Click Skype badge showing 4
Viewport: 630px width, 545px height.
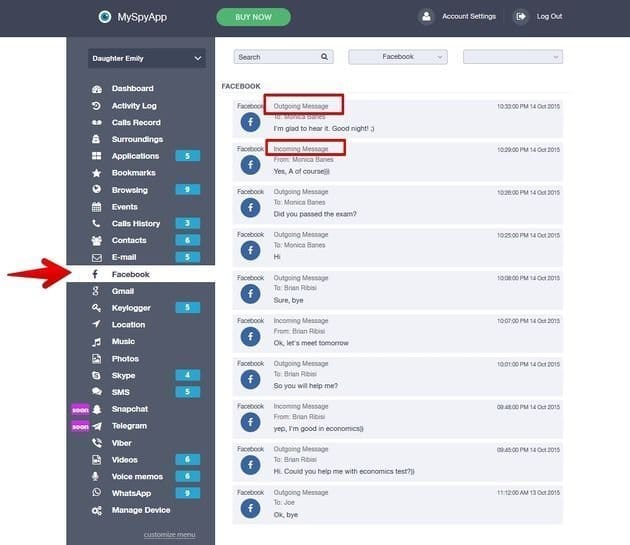point(188,375)
